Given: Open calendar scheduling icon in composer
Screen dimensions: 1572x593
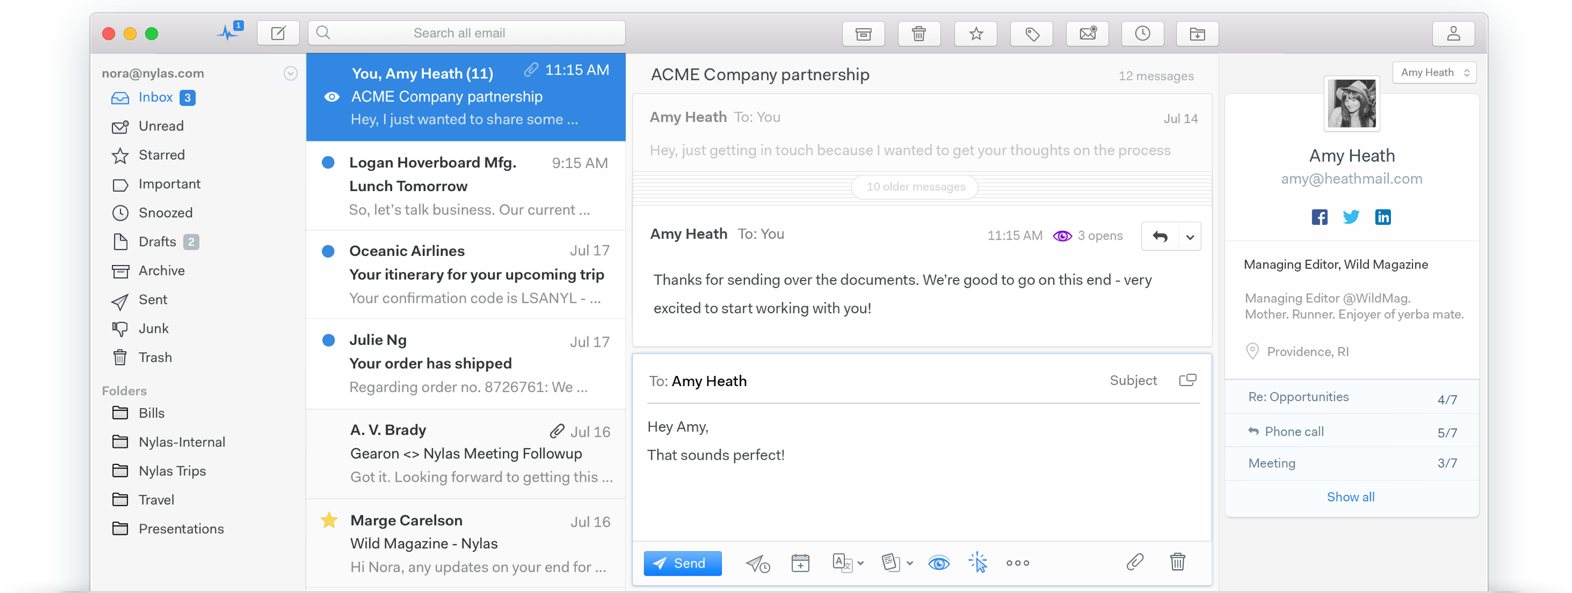Looking at the screenshot, I should point(800,563).
